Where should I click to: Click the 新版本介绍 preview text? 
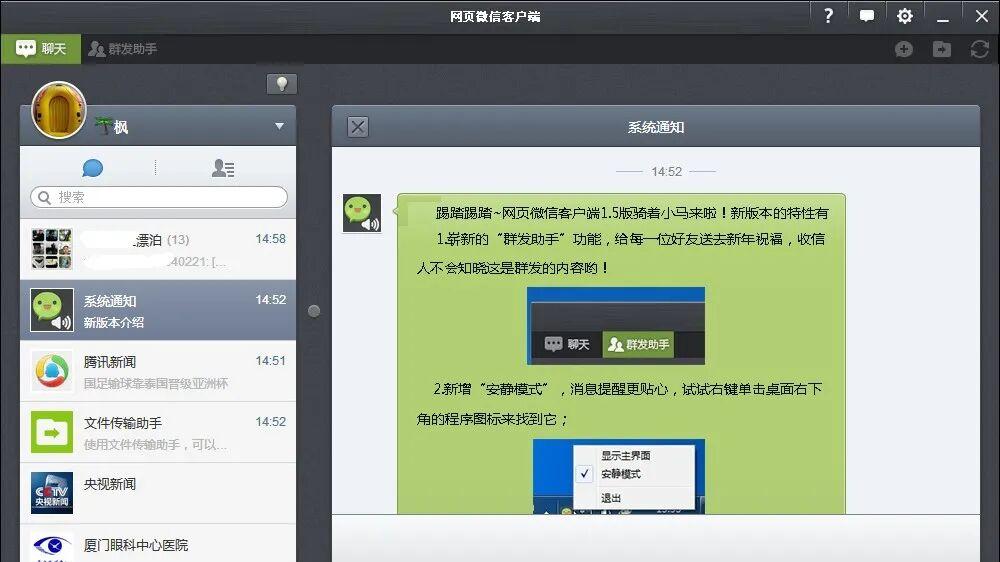point(114,322)
